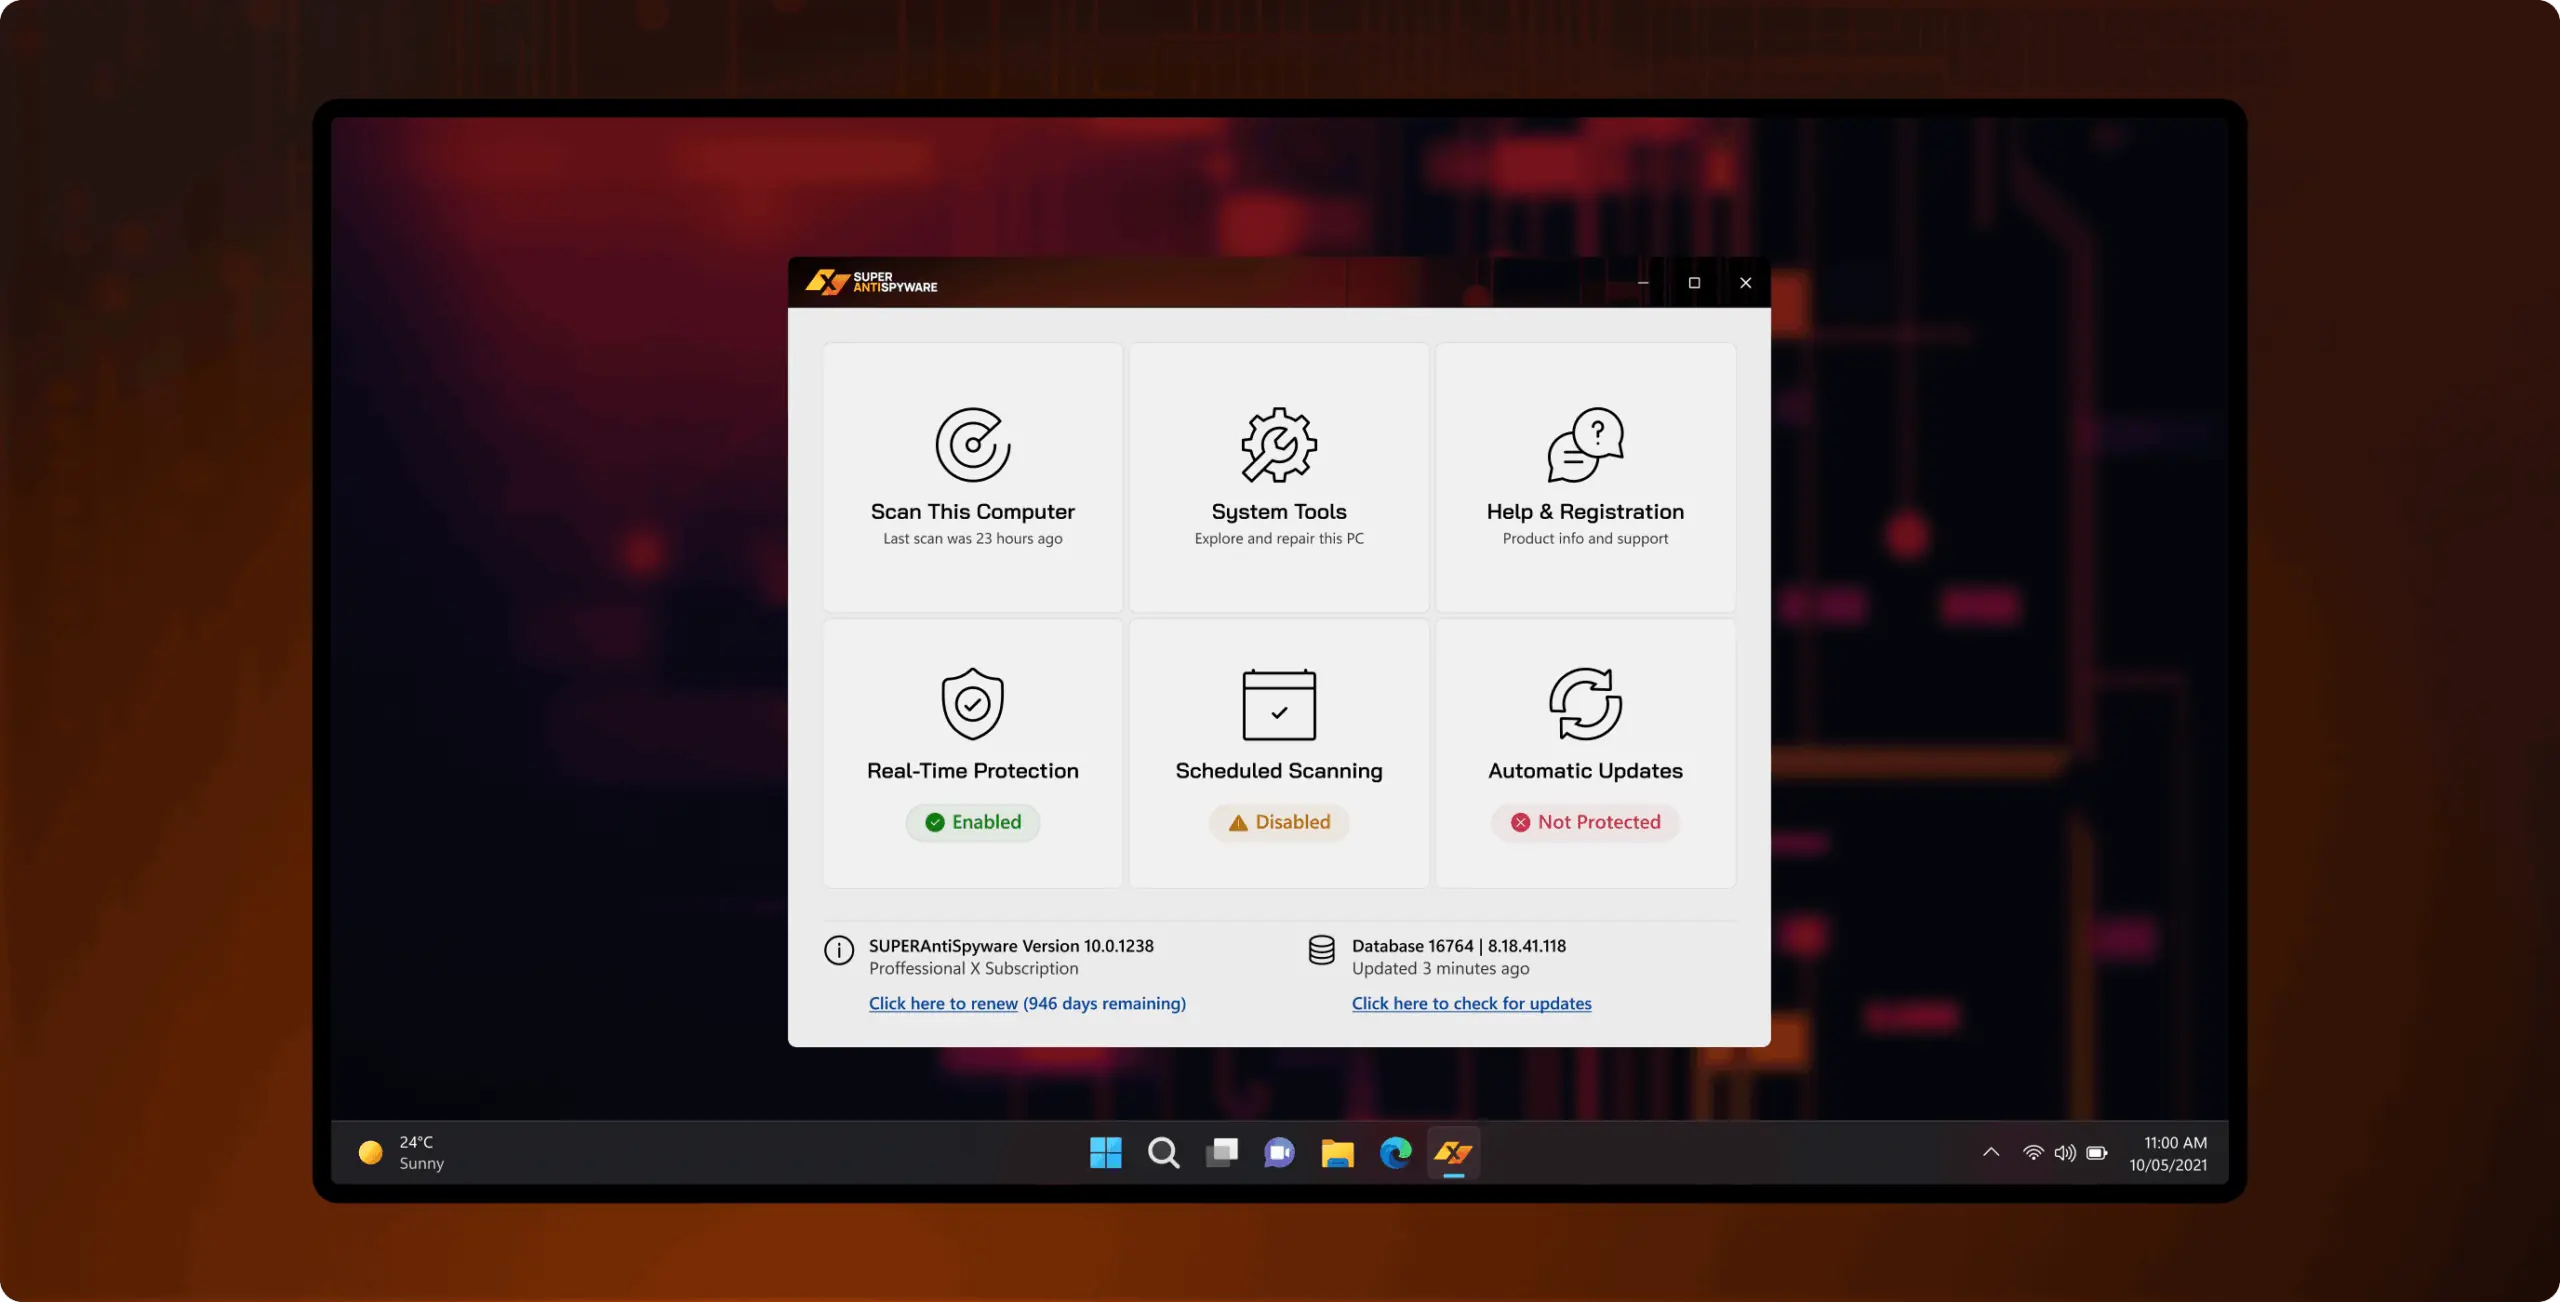
Task: Open the Automatic Updates title
Action: pyautogui.click(x=1585, y=771)
